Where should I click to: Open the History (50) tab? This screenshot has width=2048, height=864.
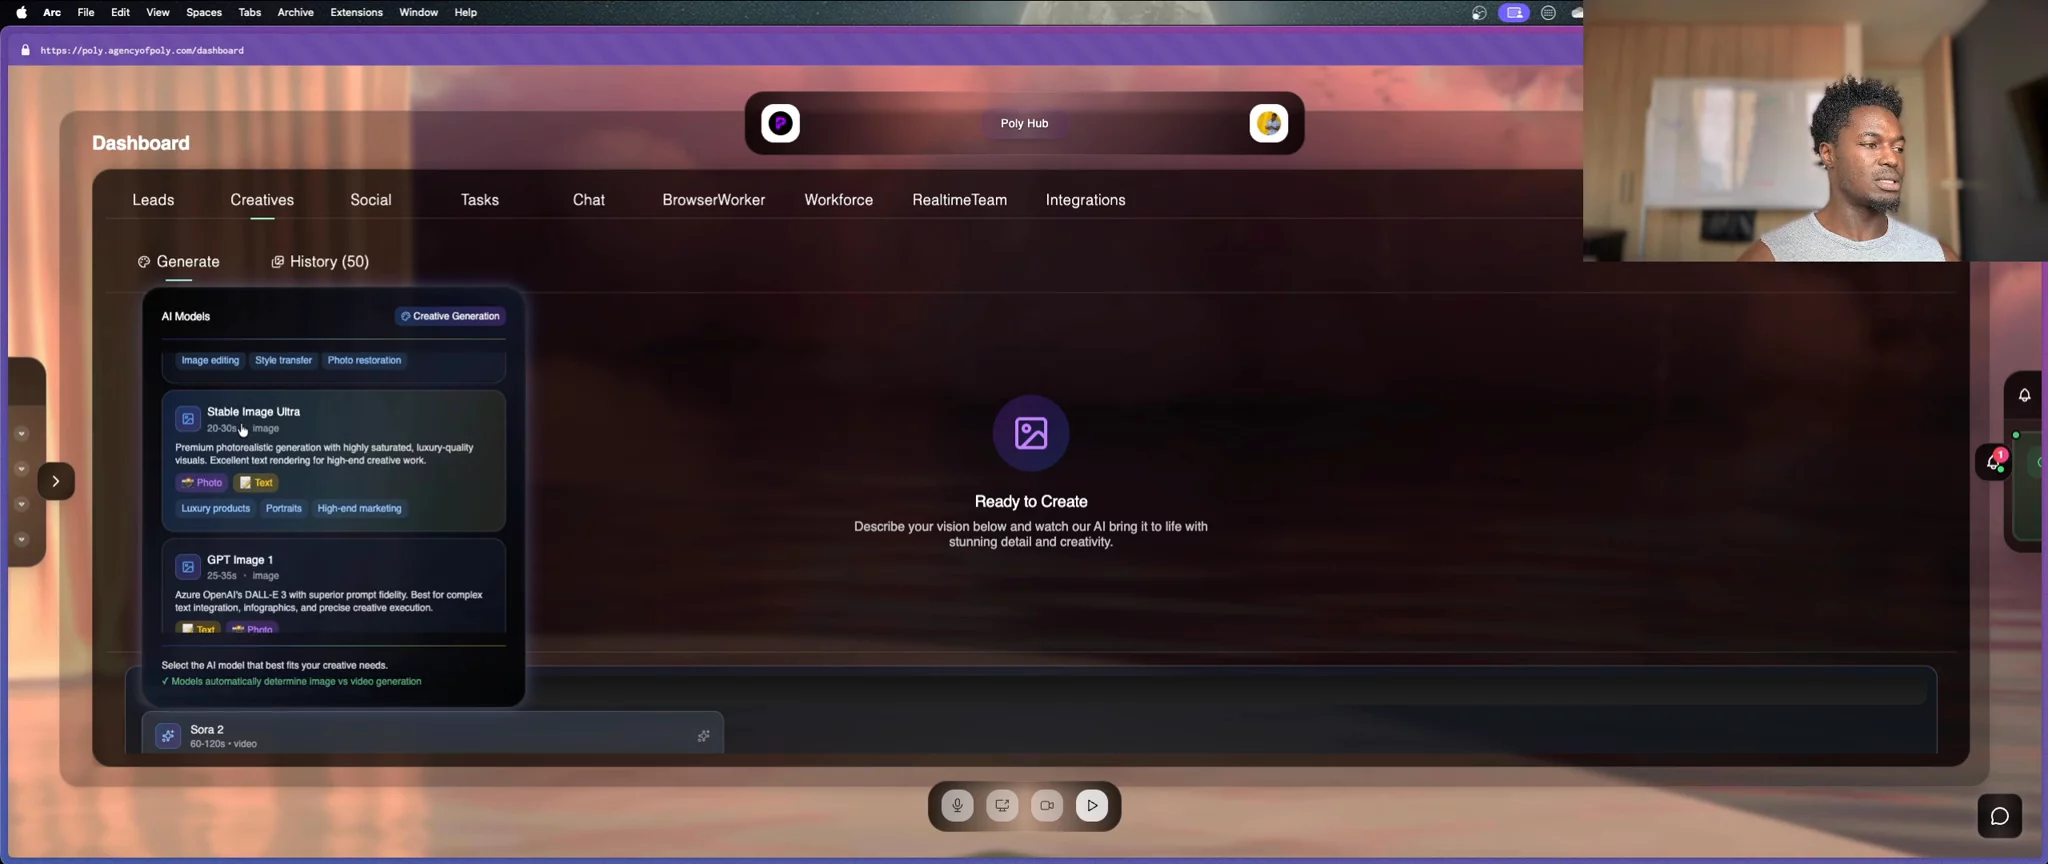pyautogui.click(x=320, y=262)
